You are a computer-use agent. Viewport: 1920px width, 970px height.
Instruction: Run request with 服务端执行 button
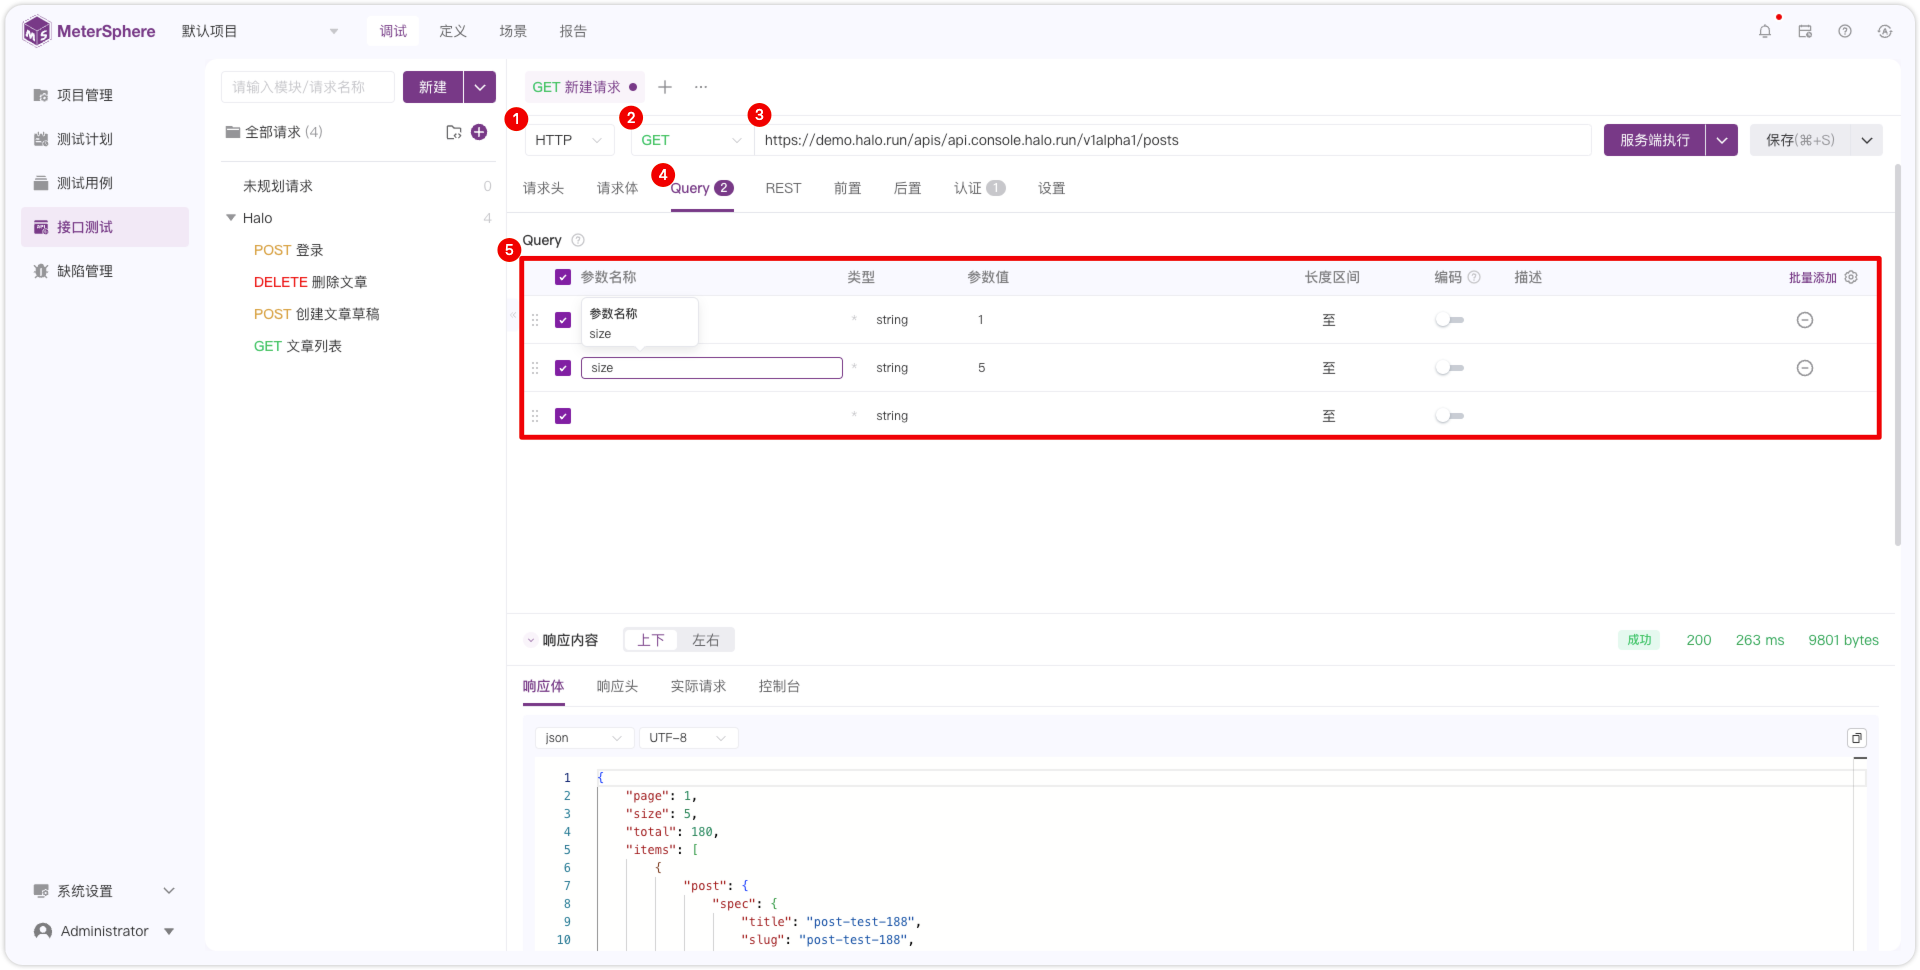[1655, 140]
